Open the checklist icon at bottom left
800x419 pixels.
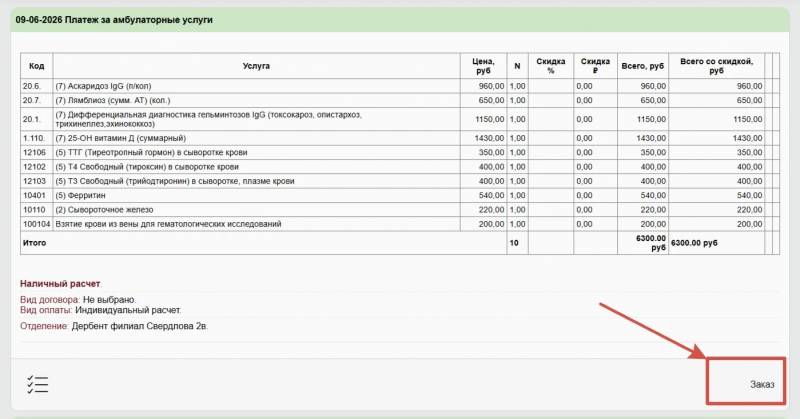(38, 384)
